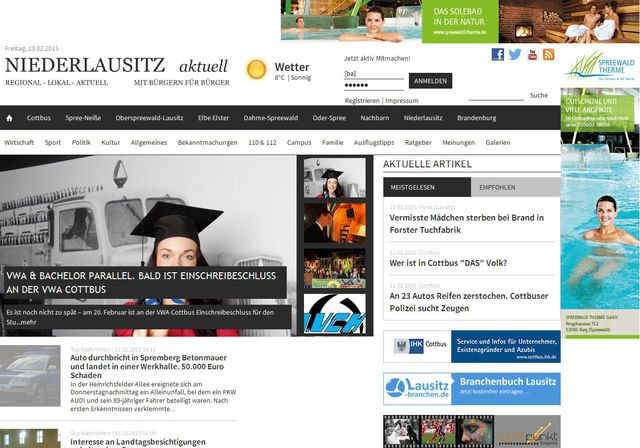This screenshot has width=640, height=448.
Task: Open the film-strip photo banner
Action: (x=472, y=432)
